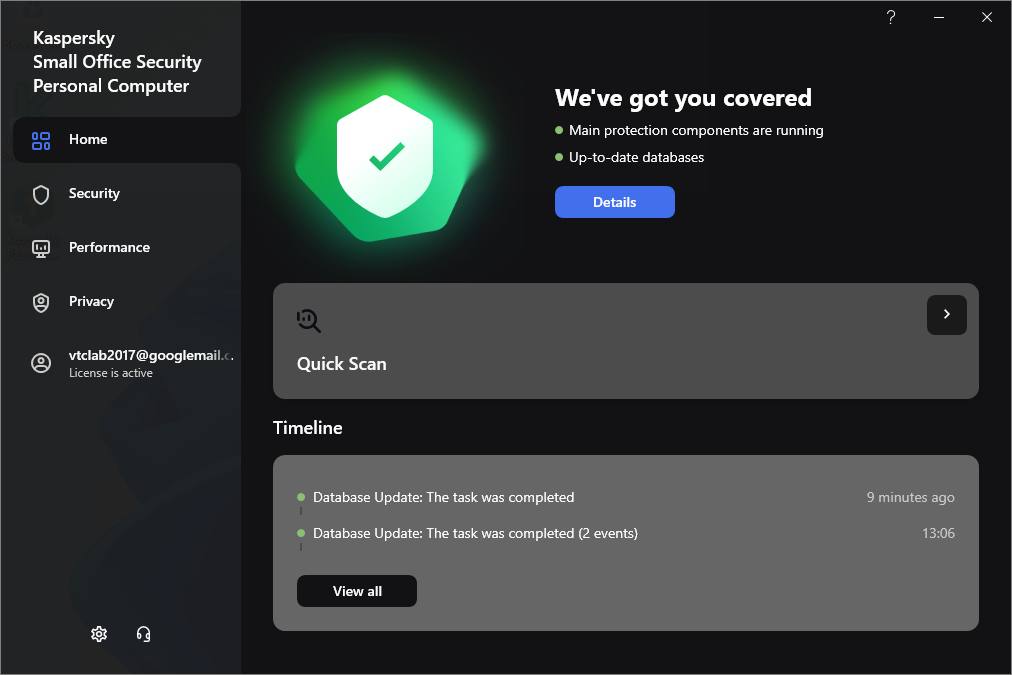
Task: Switch to the Security section
Action: 94,194
